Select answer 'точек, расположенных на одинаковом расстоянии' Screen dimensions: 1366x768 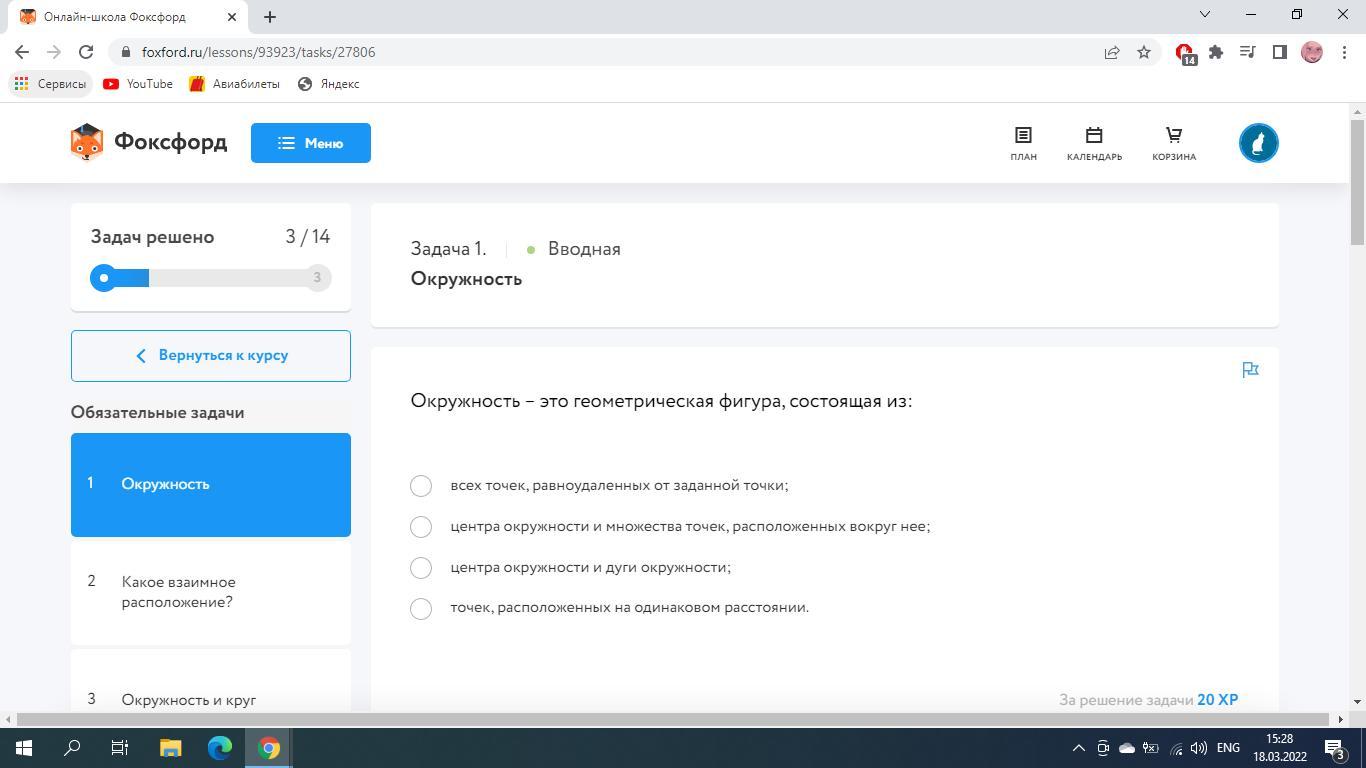421,608
